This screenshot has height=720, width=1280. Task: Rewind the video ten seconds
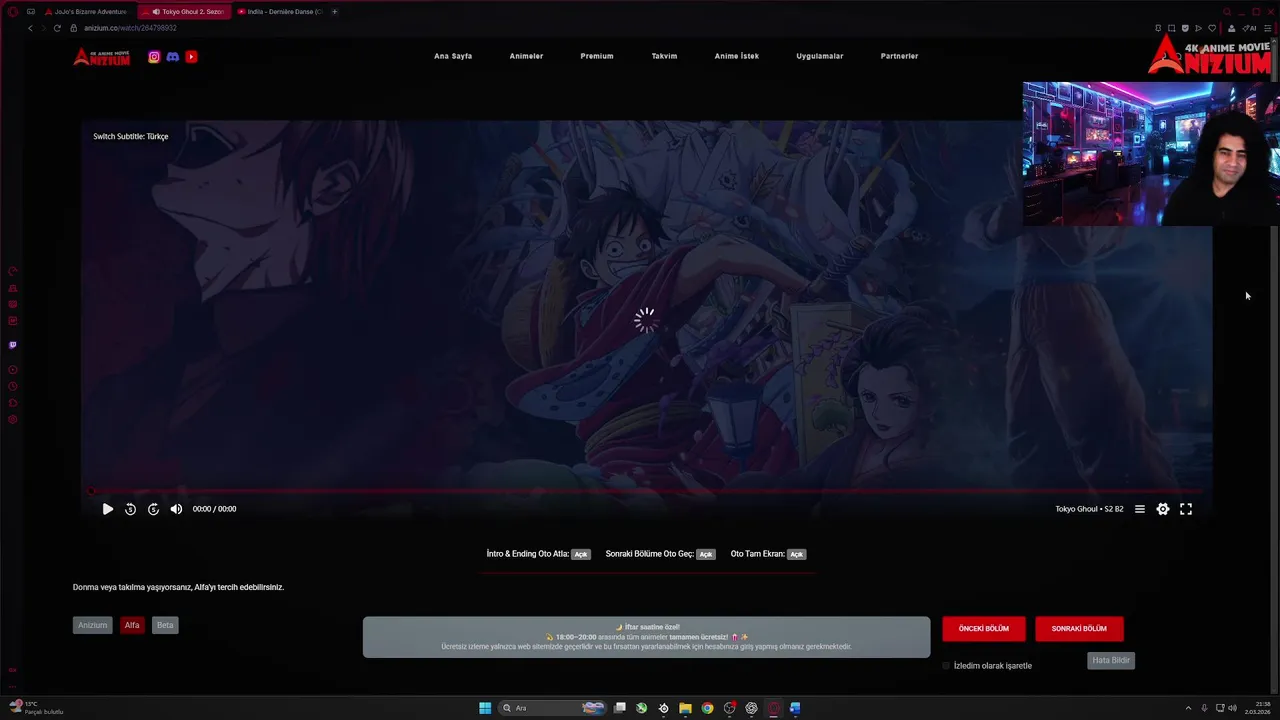130,509
